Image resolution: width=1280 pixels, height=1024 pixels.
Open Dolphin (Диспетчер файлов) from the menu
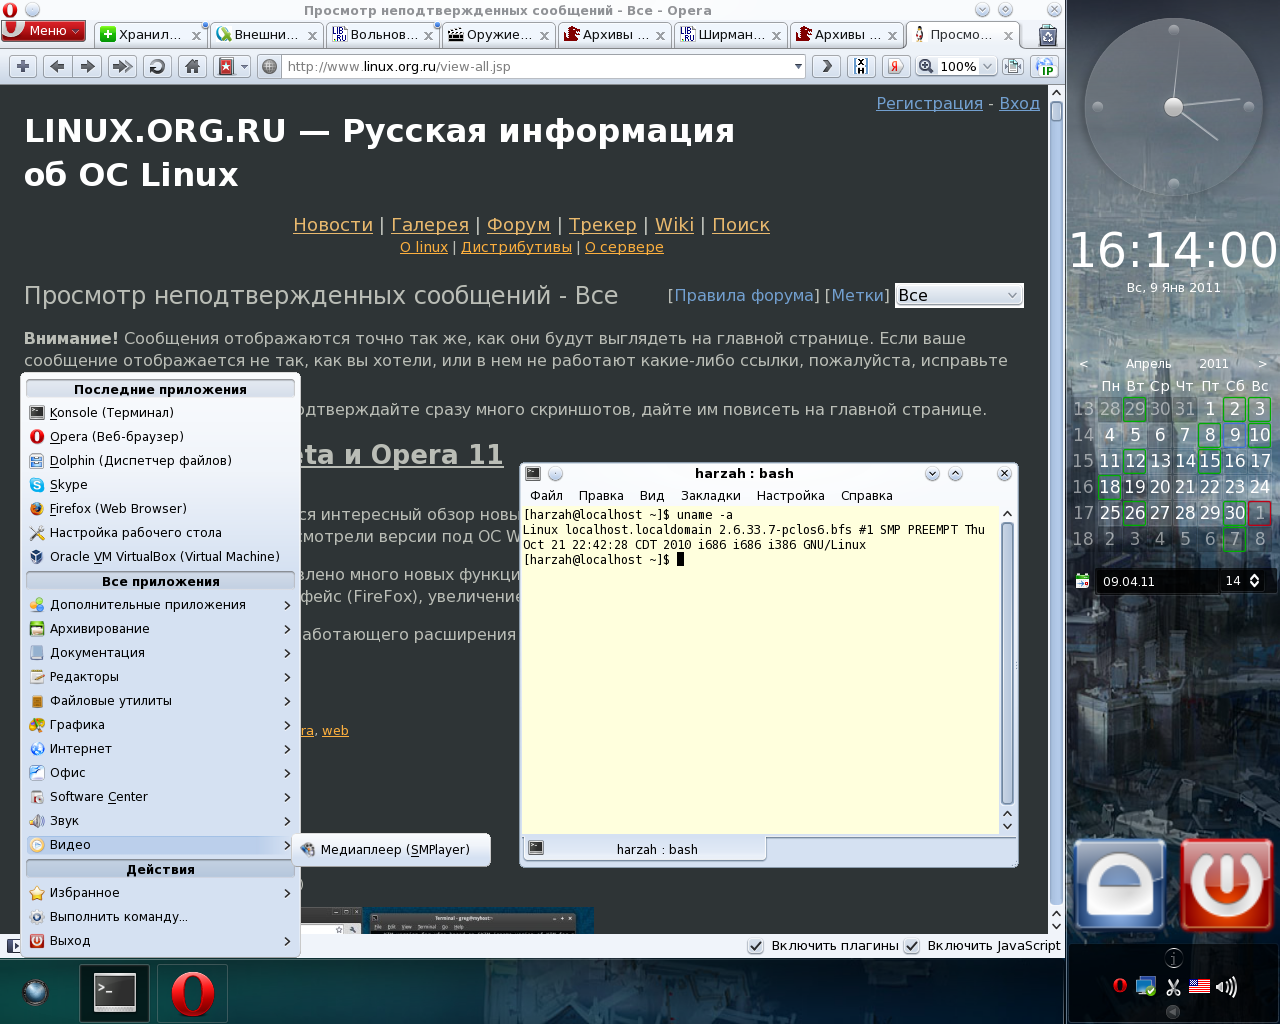161,461
